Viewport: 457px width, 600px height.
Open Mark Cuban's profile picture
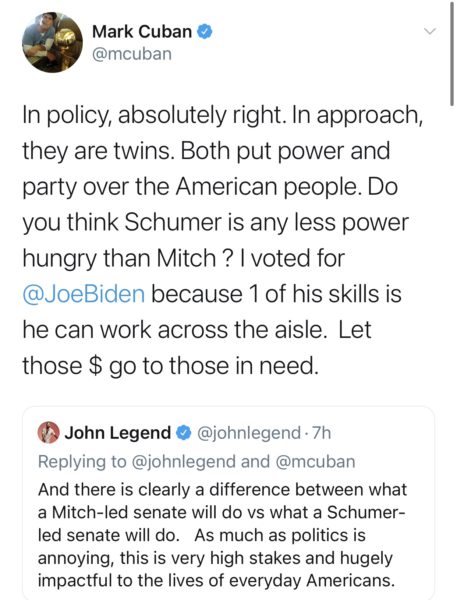point(52,42)
